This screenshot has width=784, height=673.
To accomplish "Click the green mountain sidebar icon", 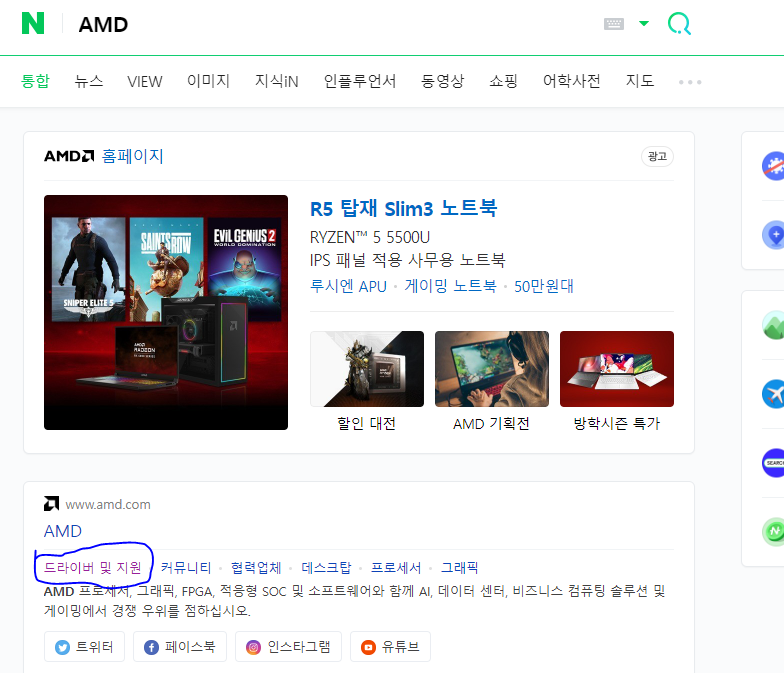I will point(774,326).
